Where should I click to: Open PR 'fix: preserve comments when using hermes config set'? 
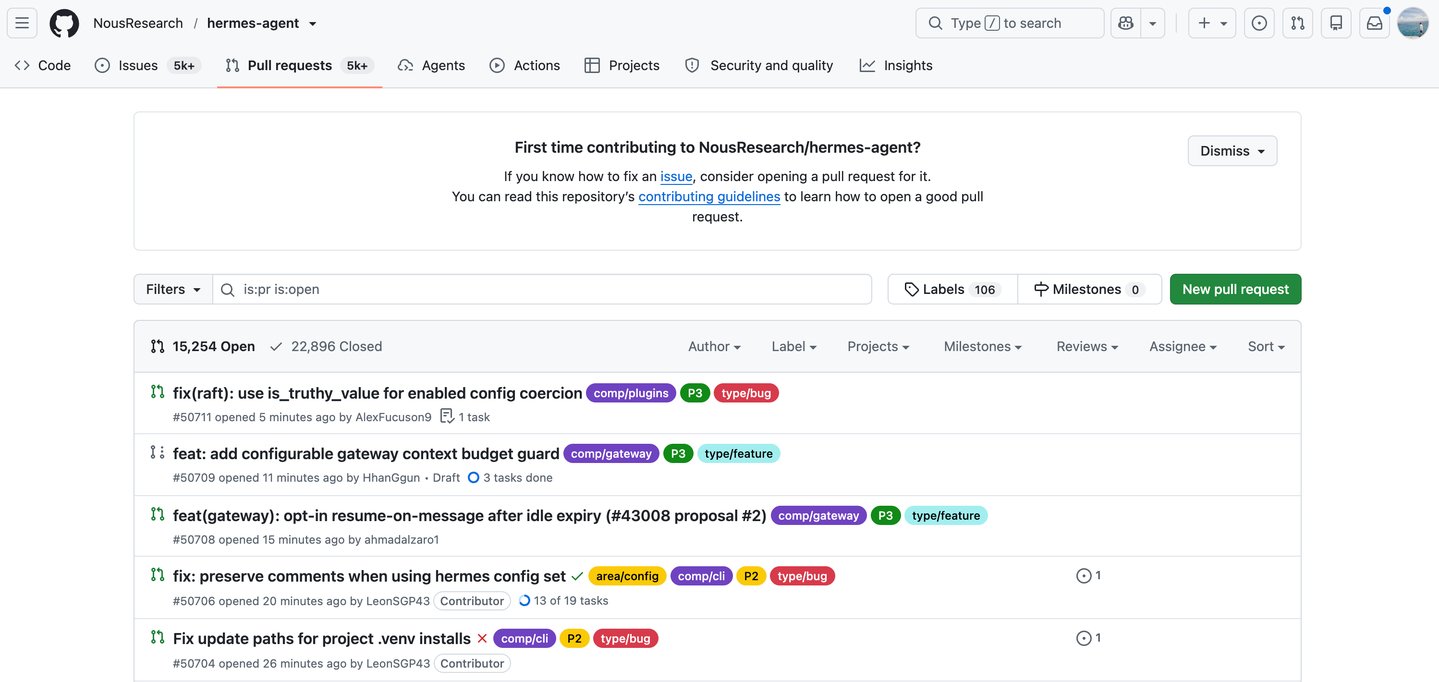370,576
